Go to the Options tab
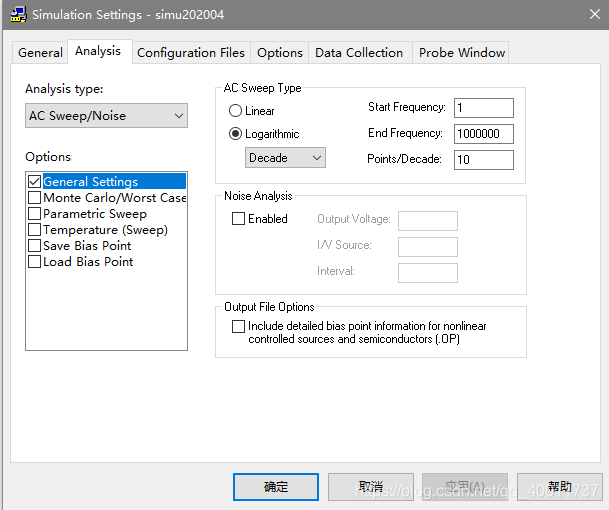The height and width of the screenshot is (510, 609). (x=280, y=52)
